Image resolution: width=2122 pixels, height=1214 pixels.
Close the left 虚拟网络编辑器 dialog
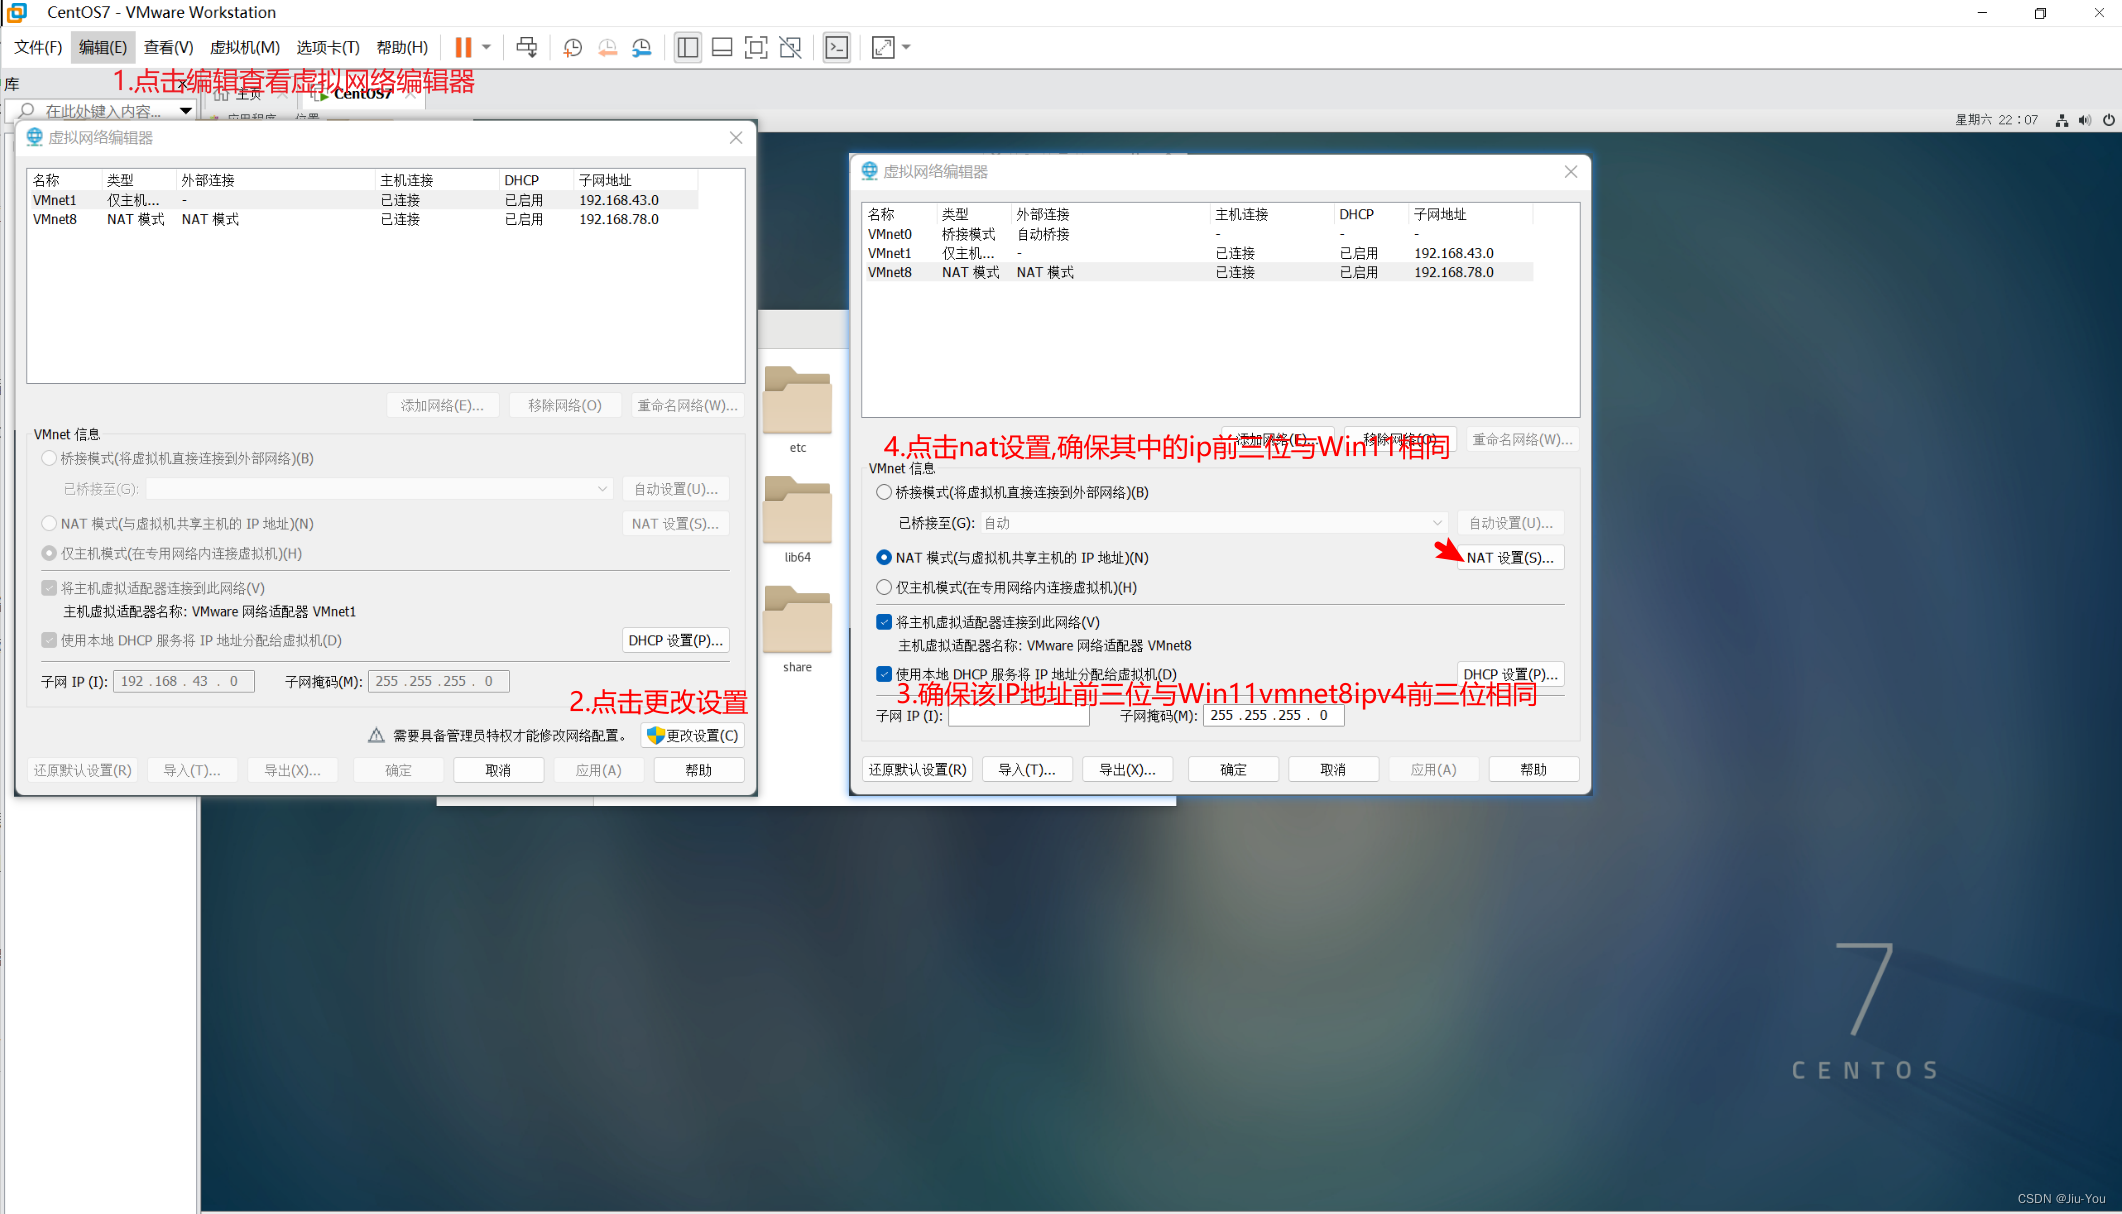[736, 138]
